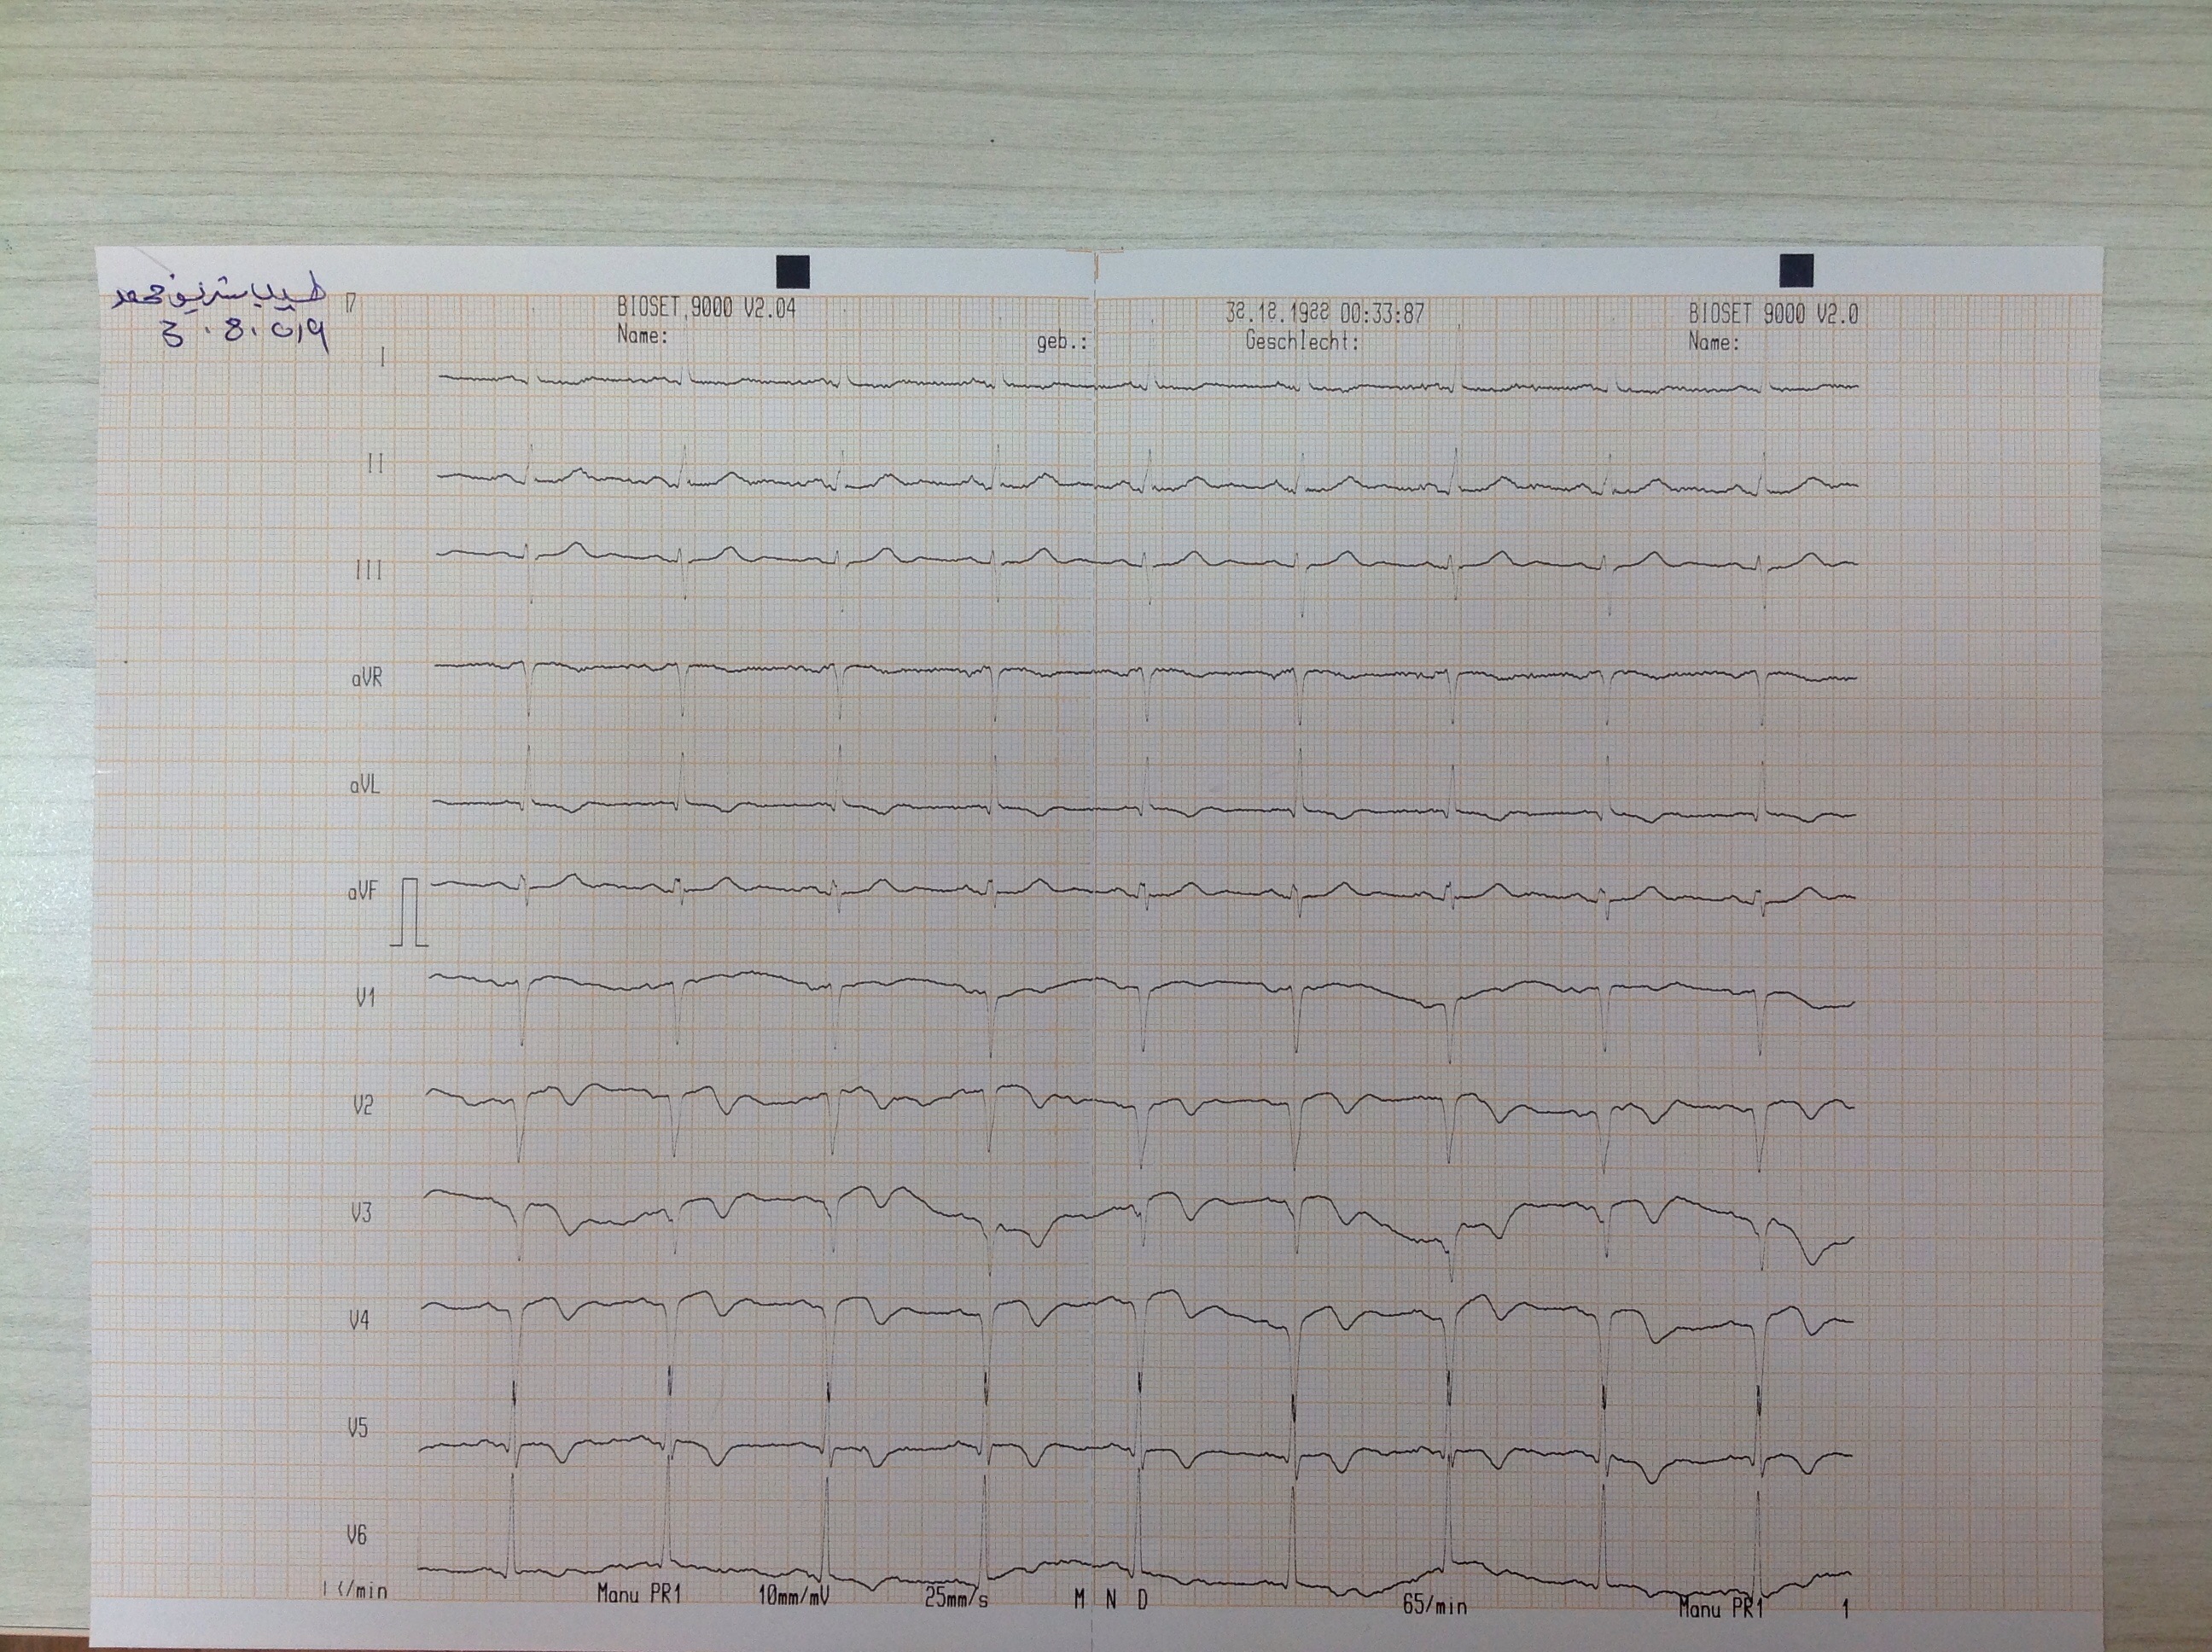Click the left Manu PR1 footer text
The height and width of the screenshot is (1652, 2212).
pos(638,1593)
